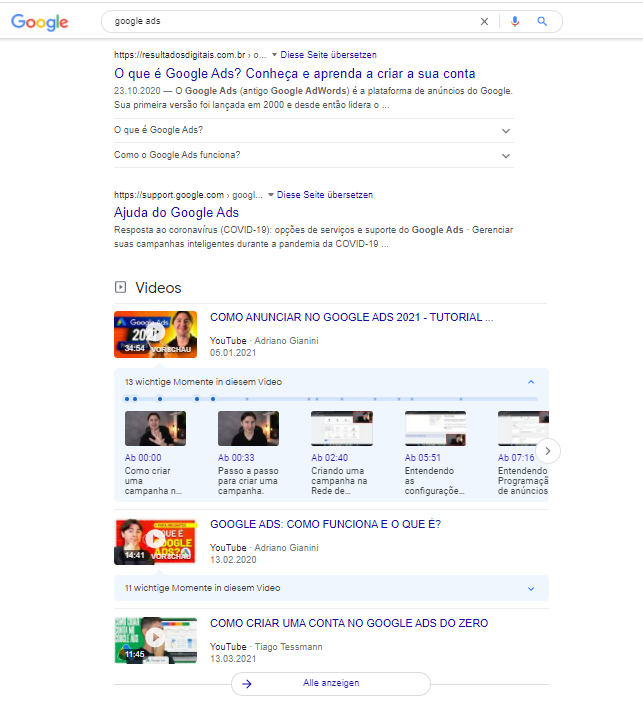The height and width of the screenshot is (712, 643).
Task: Click the 'Como criar uma campanha n...' caption
Action: tap(153, 481)
